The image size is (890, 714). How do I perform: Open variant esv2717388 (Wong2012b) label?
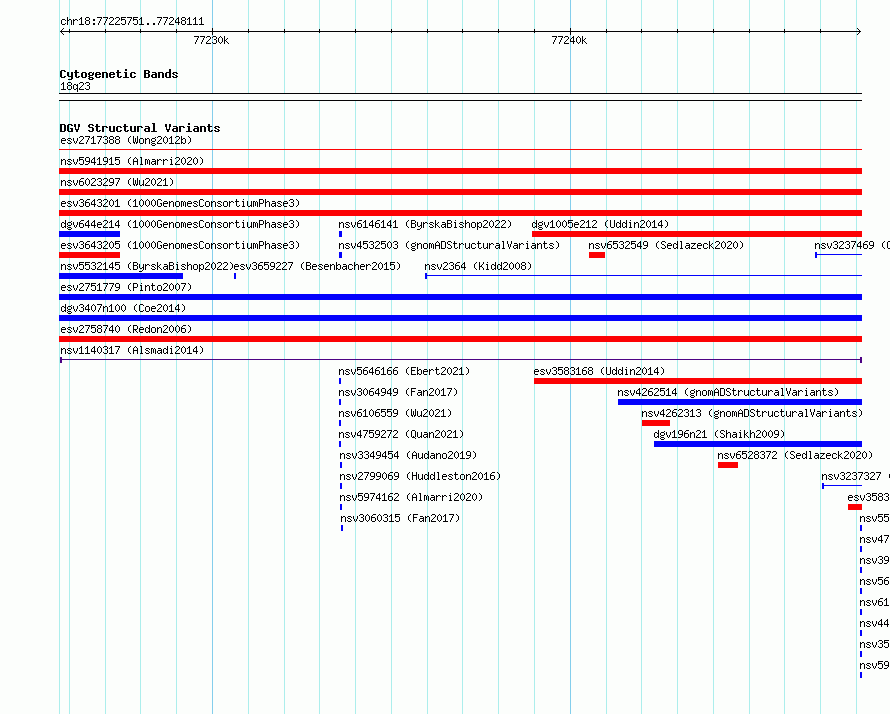point(126,140)
